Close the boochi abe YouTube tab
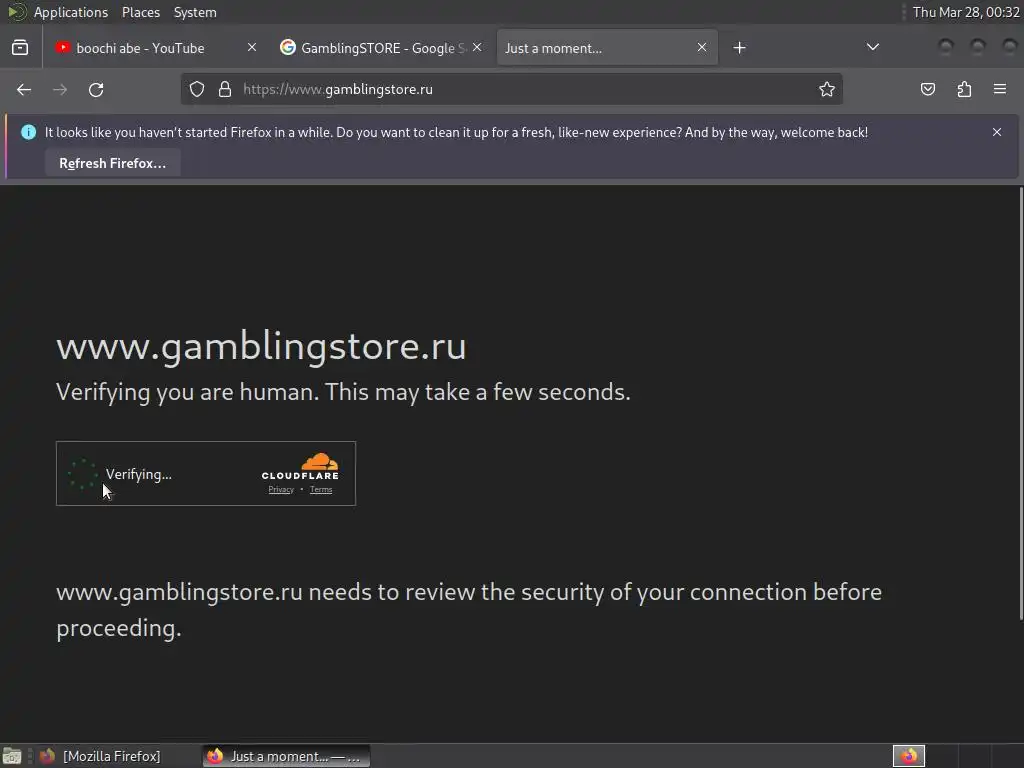Screen dimensions: 1024x768 (252, 48)
